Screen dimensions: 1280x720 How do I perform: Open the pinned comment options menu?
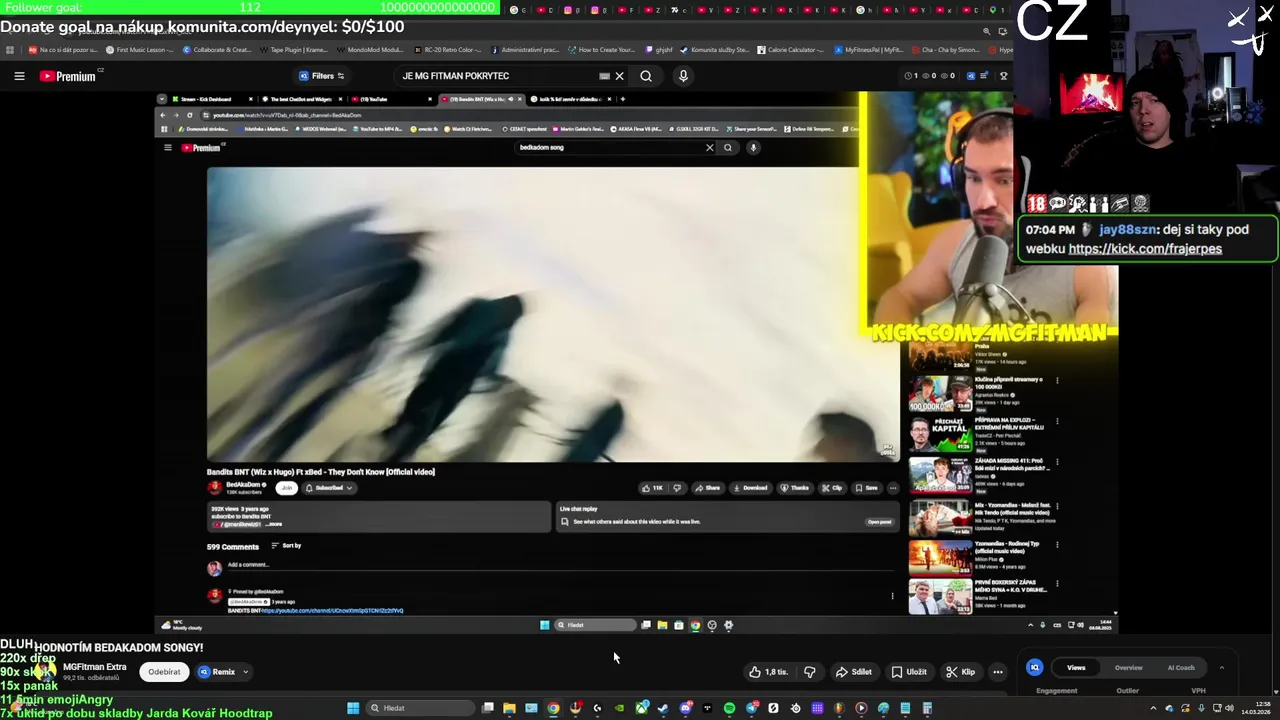(x=892, y=596)
